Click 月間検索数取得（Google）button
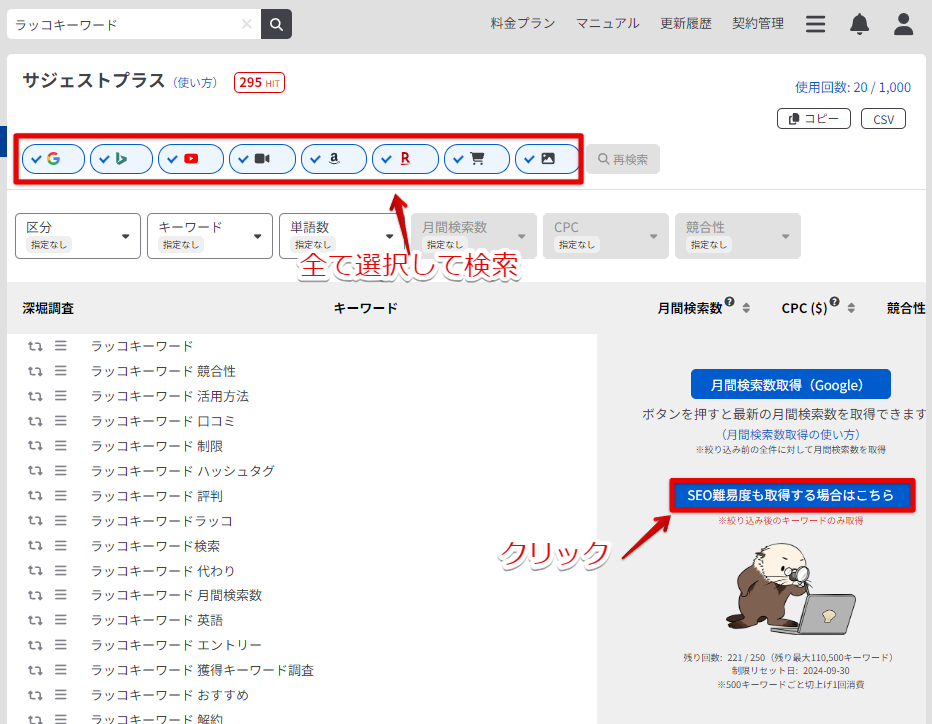Screen dimensions: 932x724 point(790,384)
